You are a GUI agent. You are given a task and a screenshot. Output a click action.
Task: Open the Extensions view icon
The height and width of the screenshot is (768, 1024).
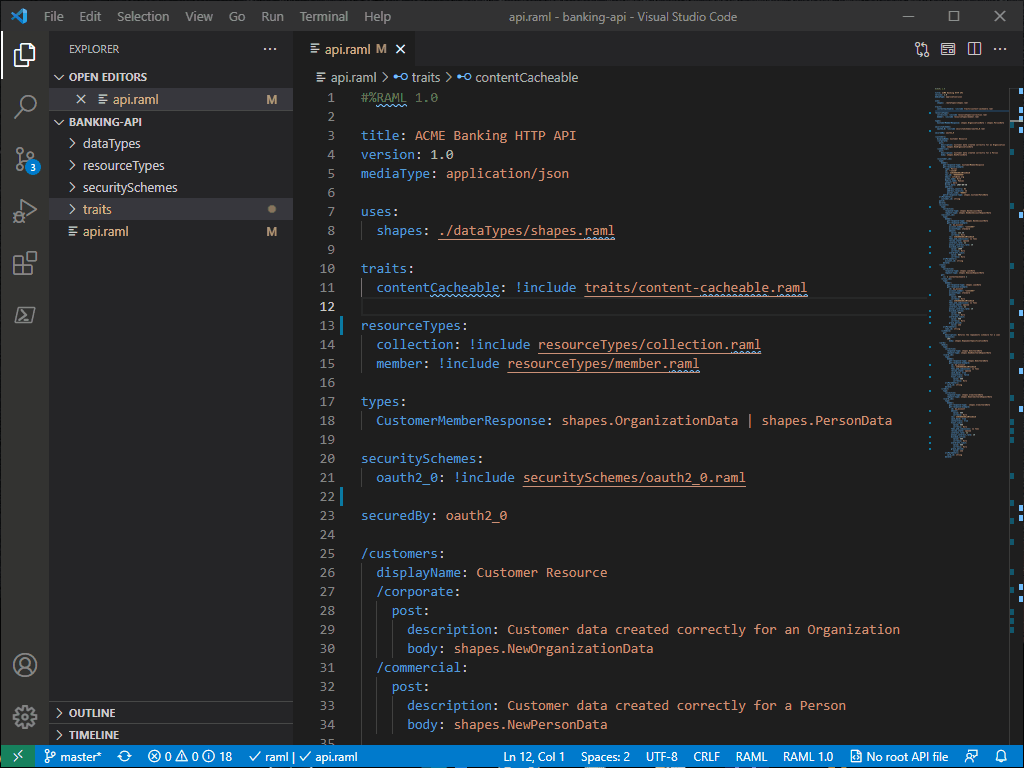pos(24,263)
